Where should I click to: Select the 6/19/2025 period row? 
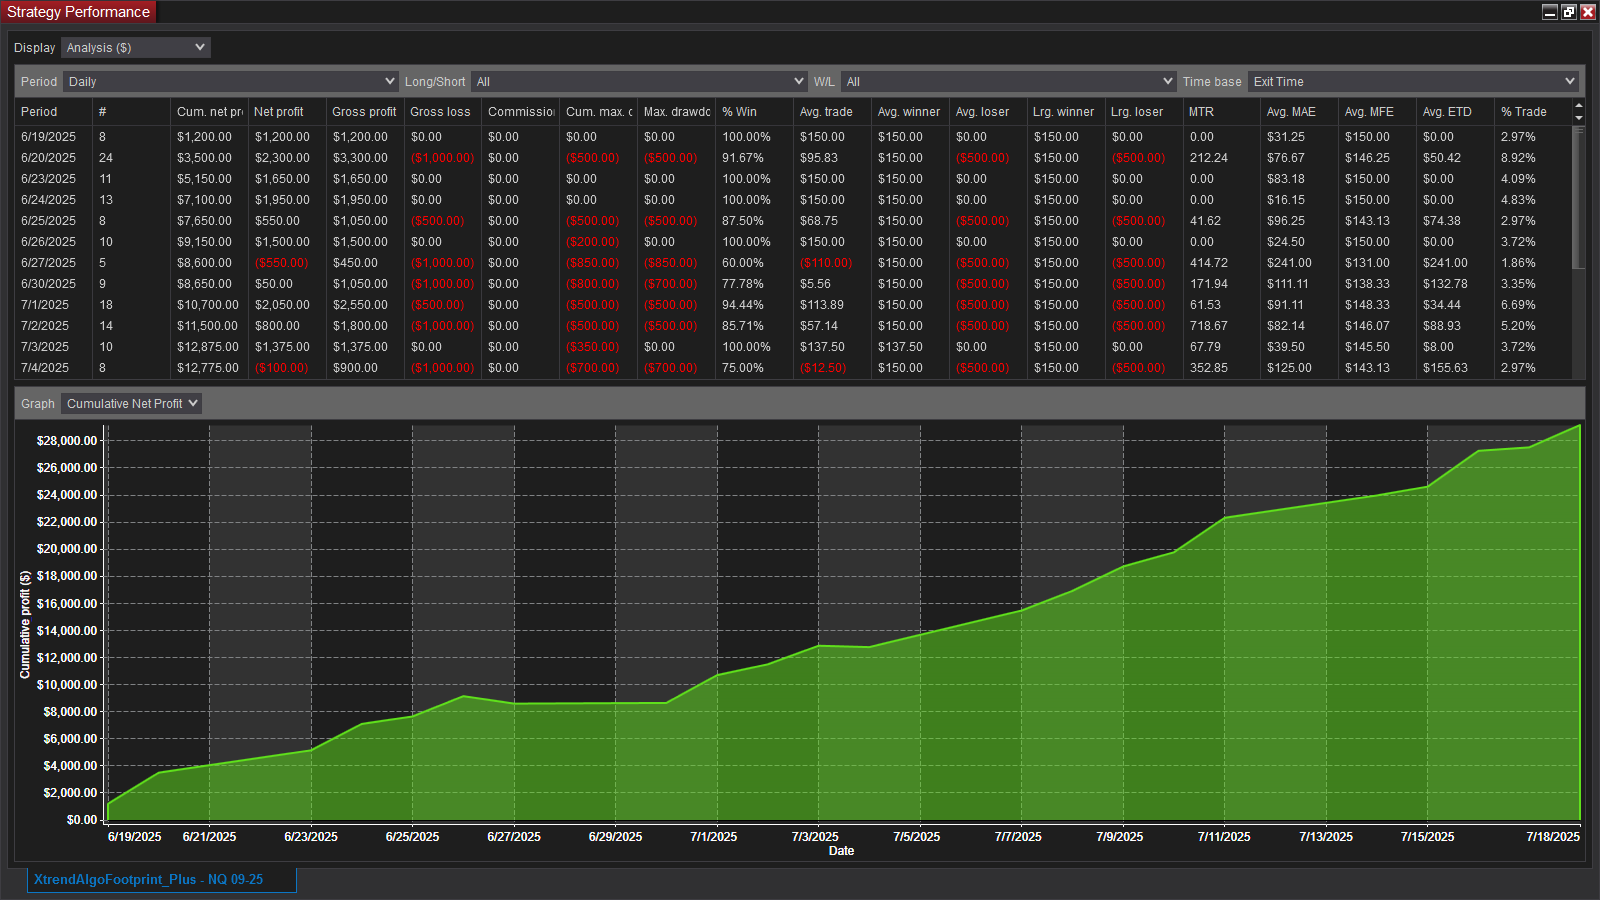pos(793,137)
